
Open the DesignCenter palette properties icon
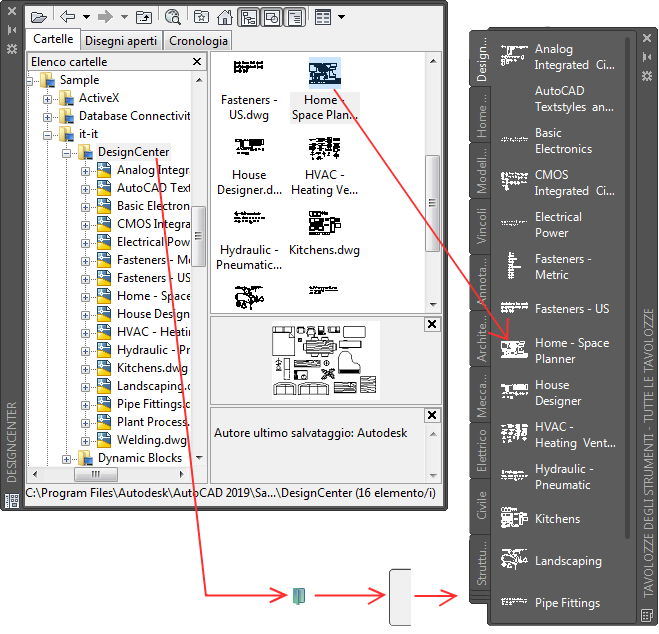[x=12, y=49]
